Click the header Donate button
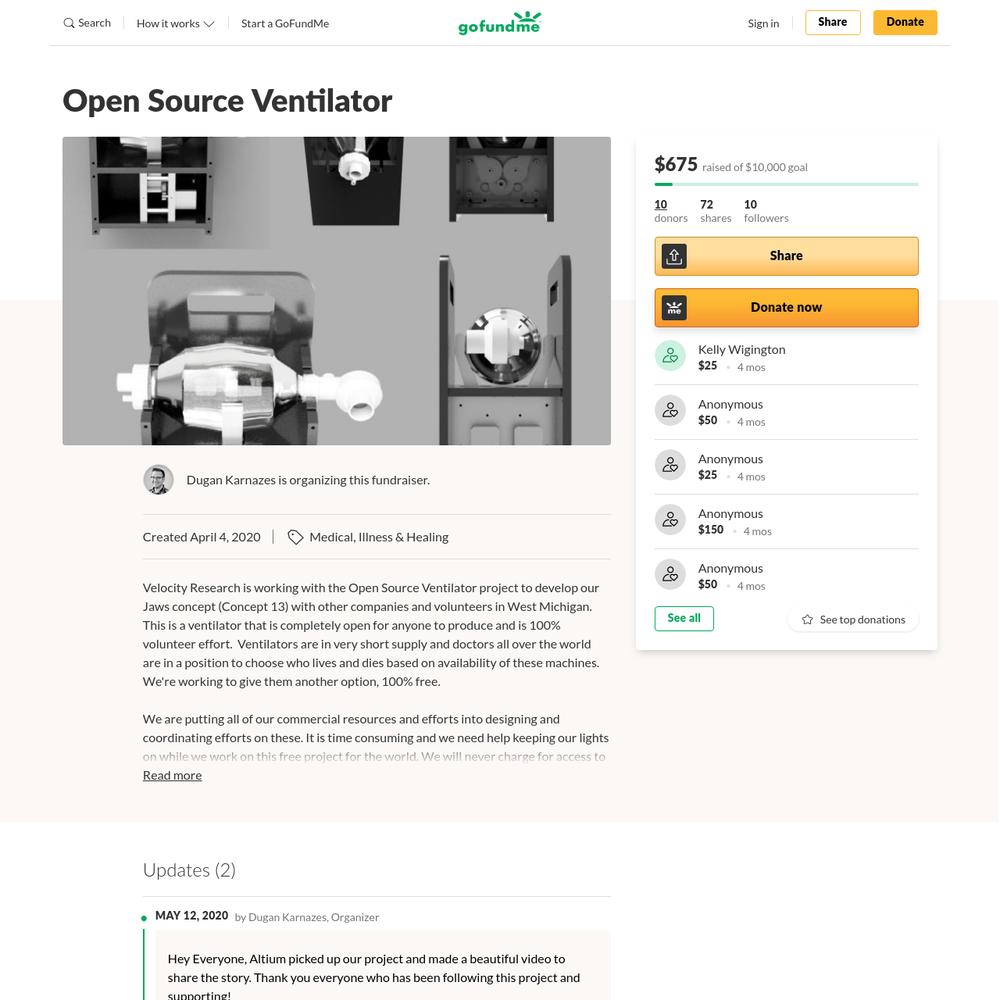 tap(905, 22)
